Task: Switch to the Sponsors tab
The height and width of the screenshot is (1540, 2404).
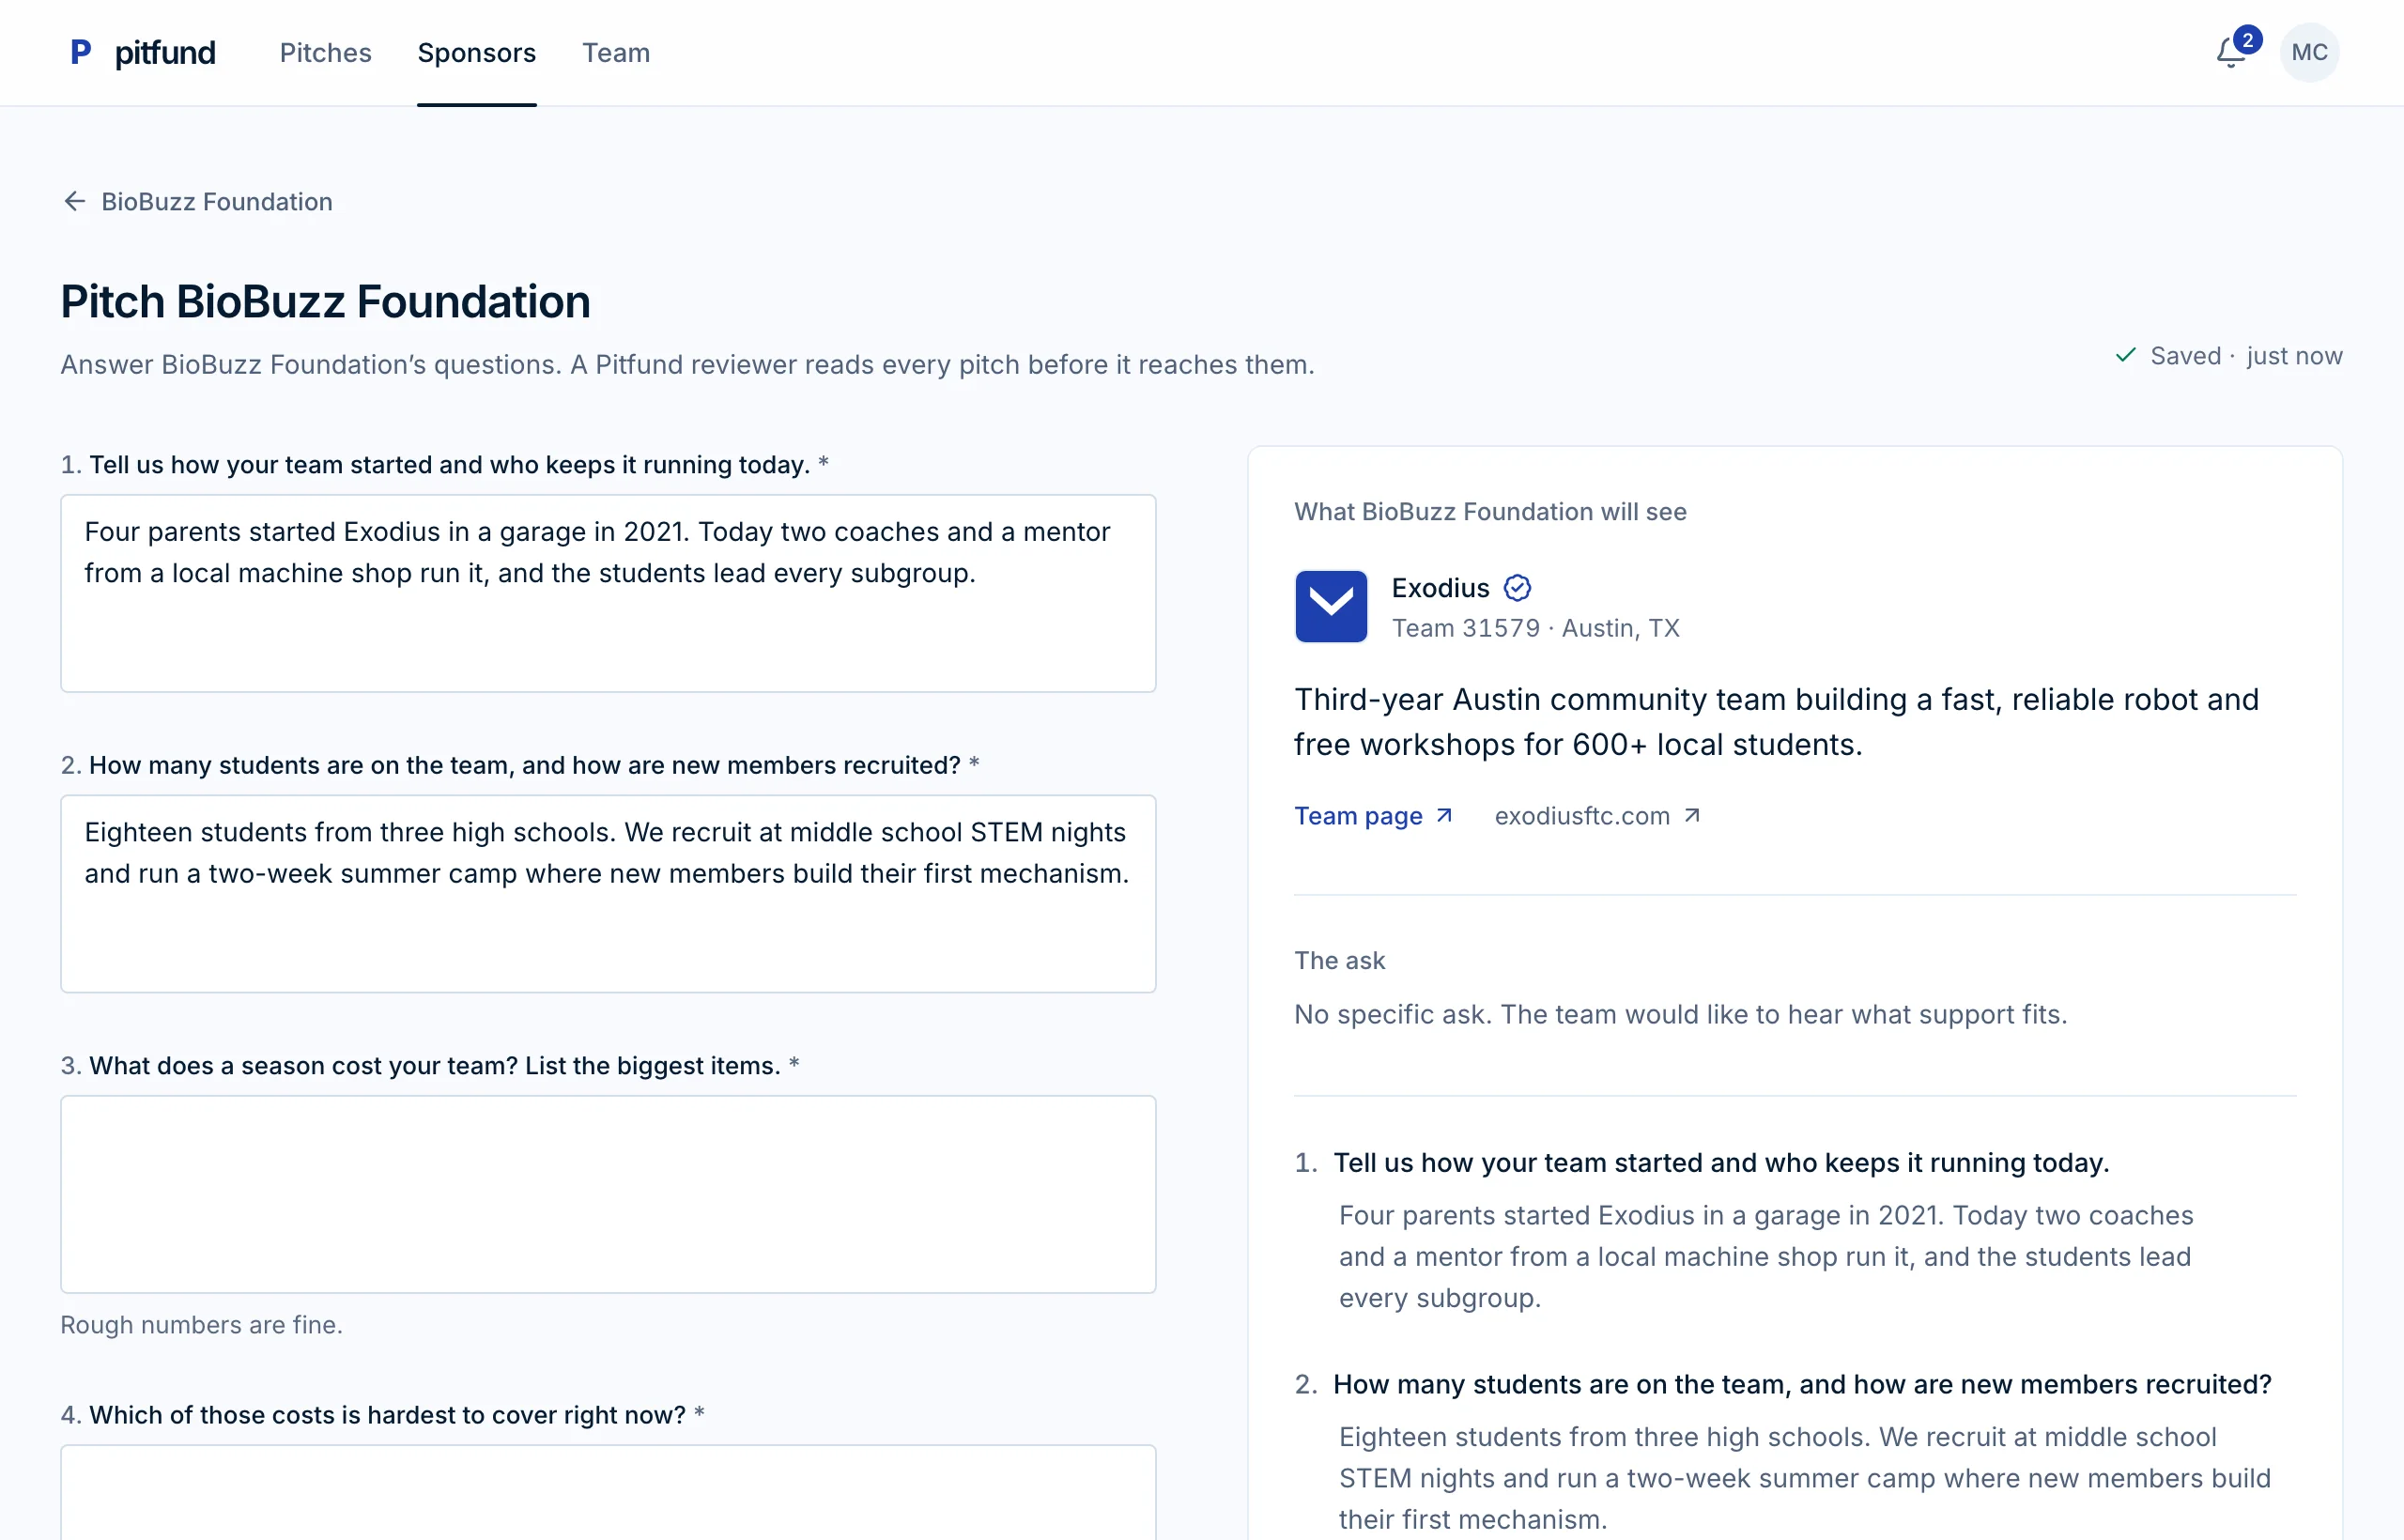Action: 477,52
